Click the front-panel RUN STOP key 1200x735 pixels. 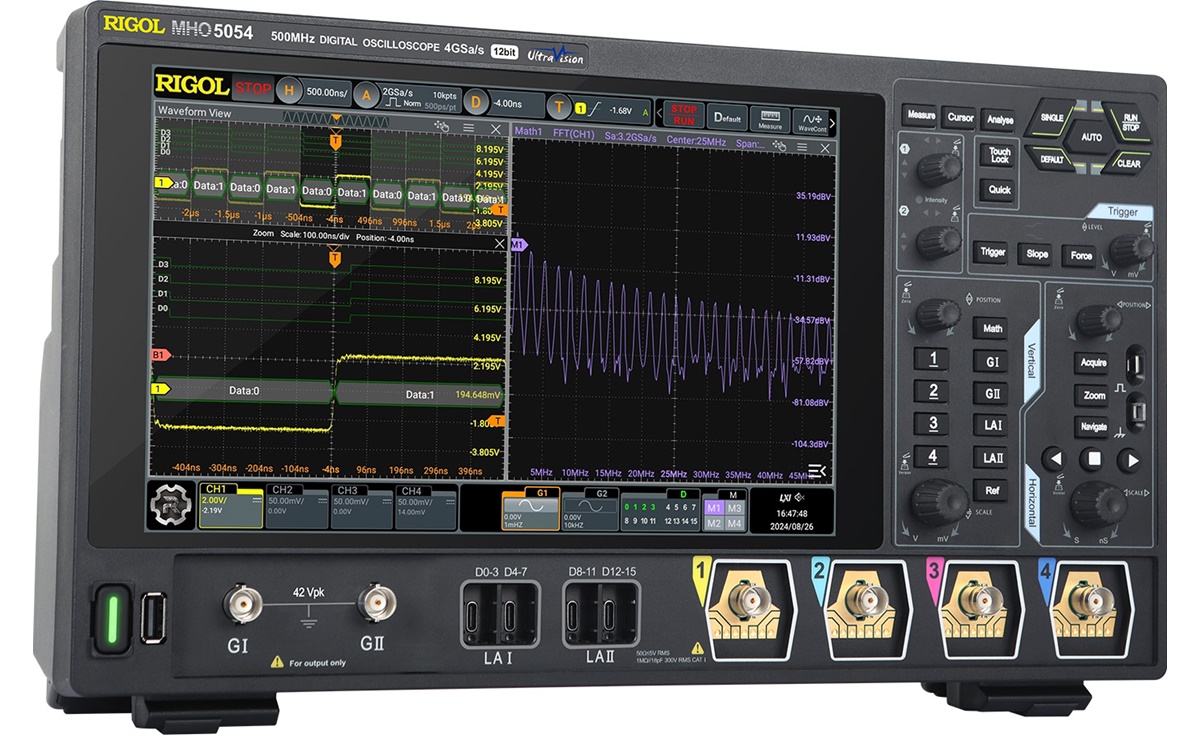[x=1129, y=122]
